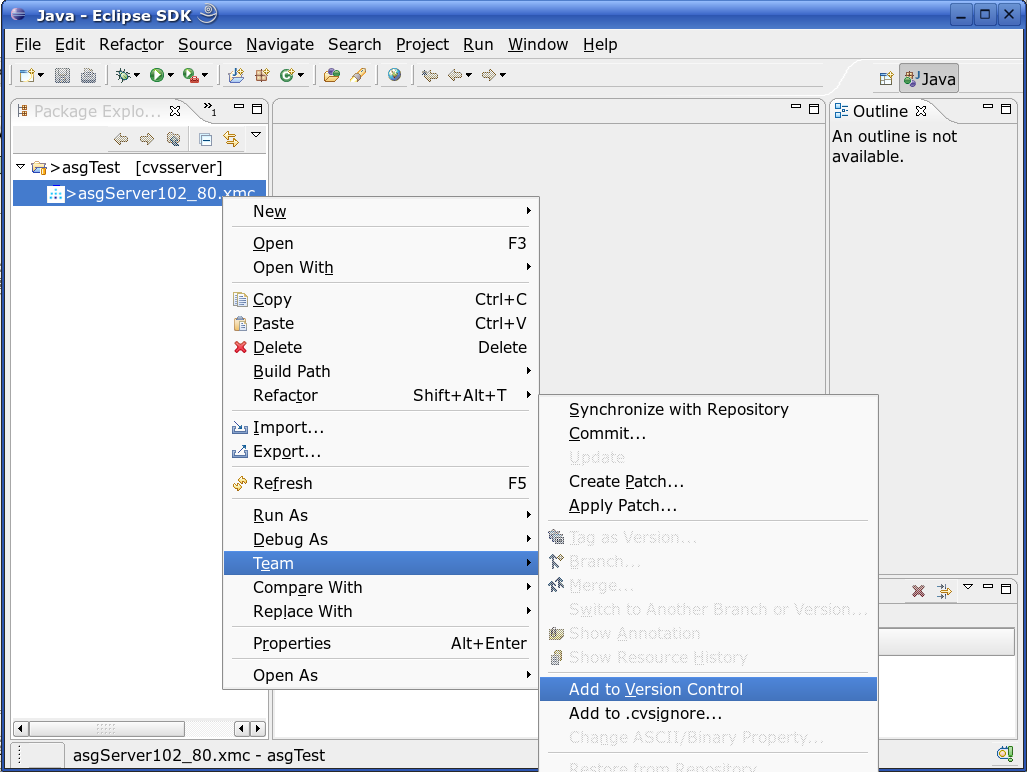Choose Refresh in context menu

tap(381, 483)
